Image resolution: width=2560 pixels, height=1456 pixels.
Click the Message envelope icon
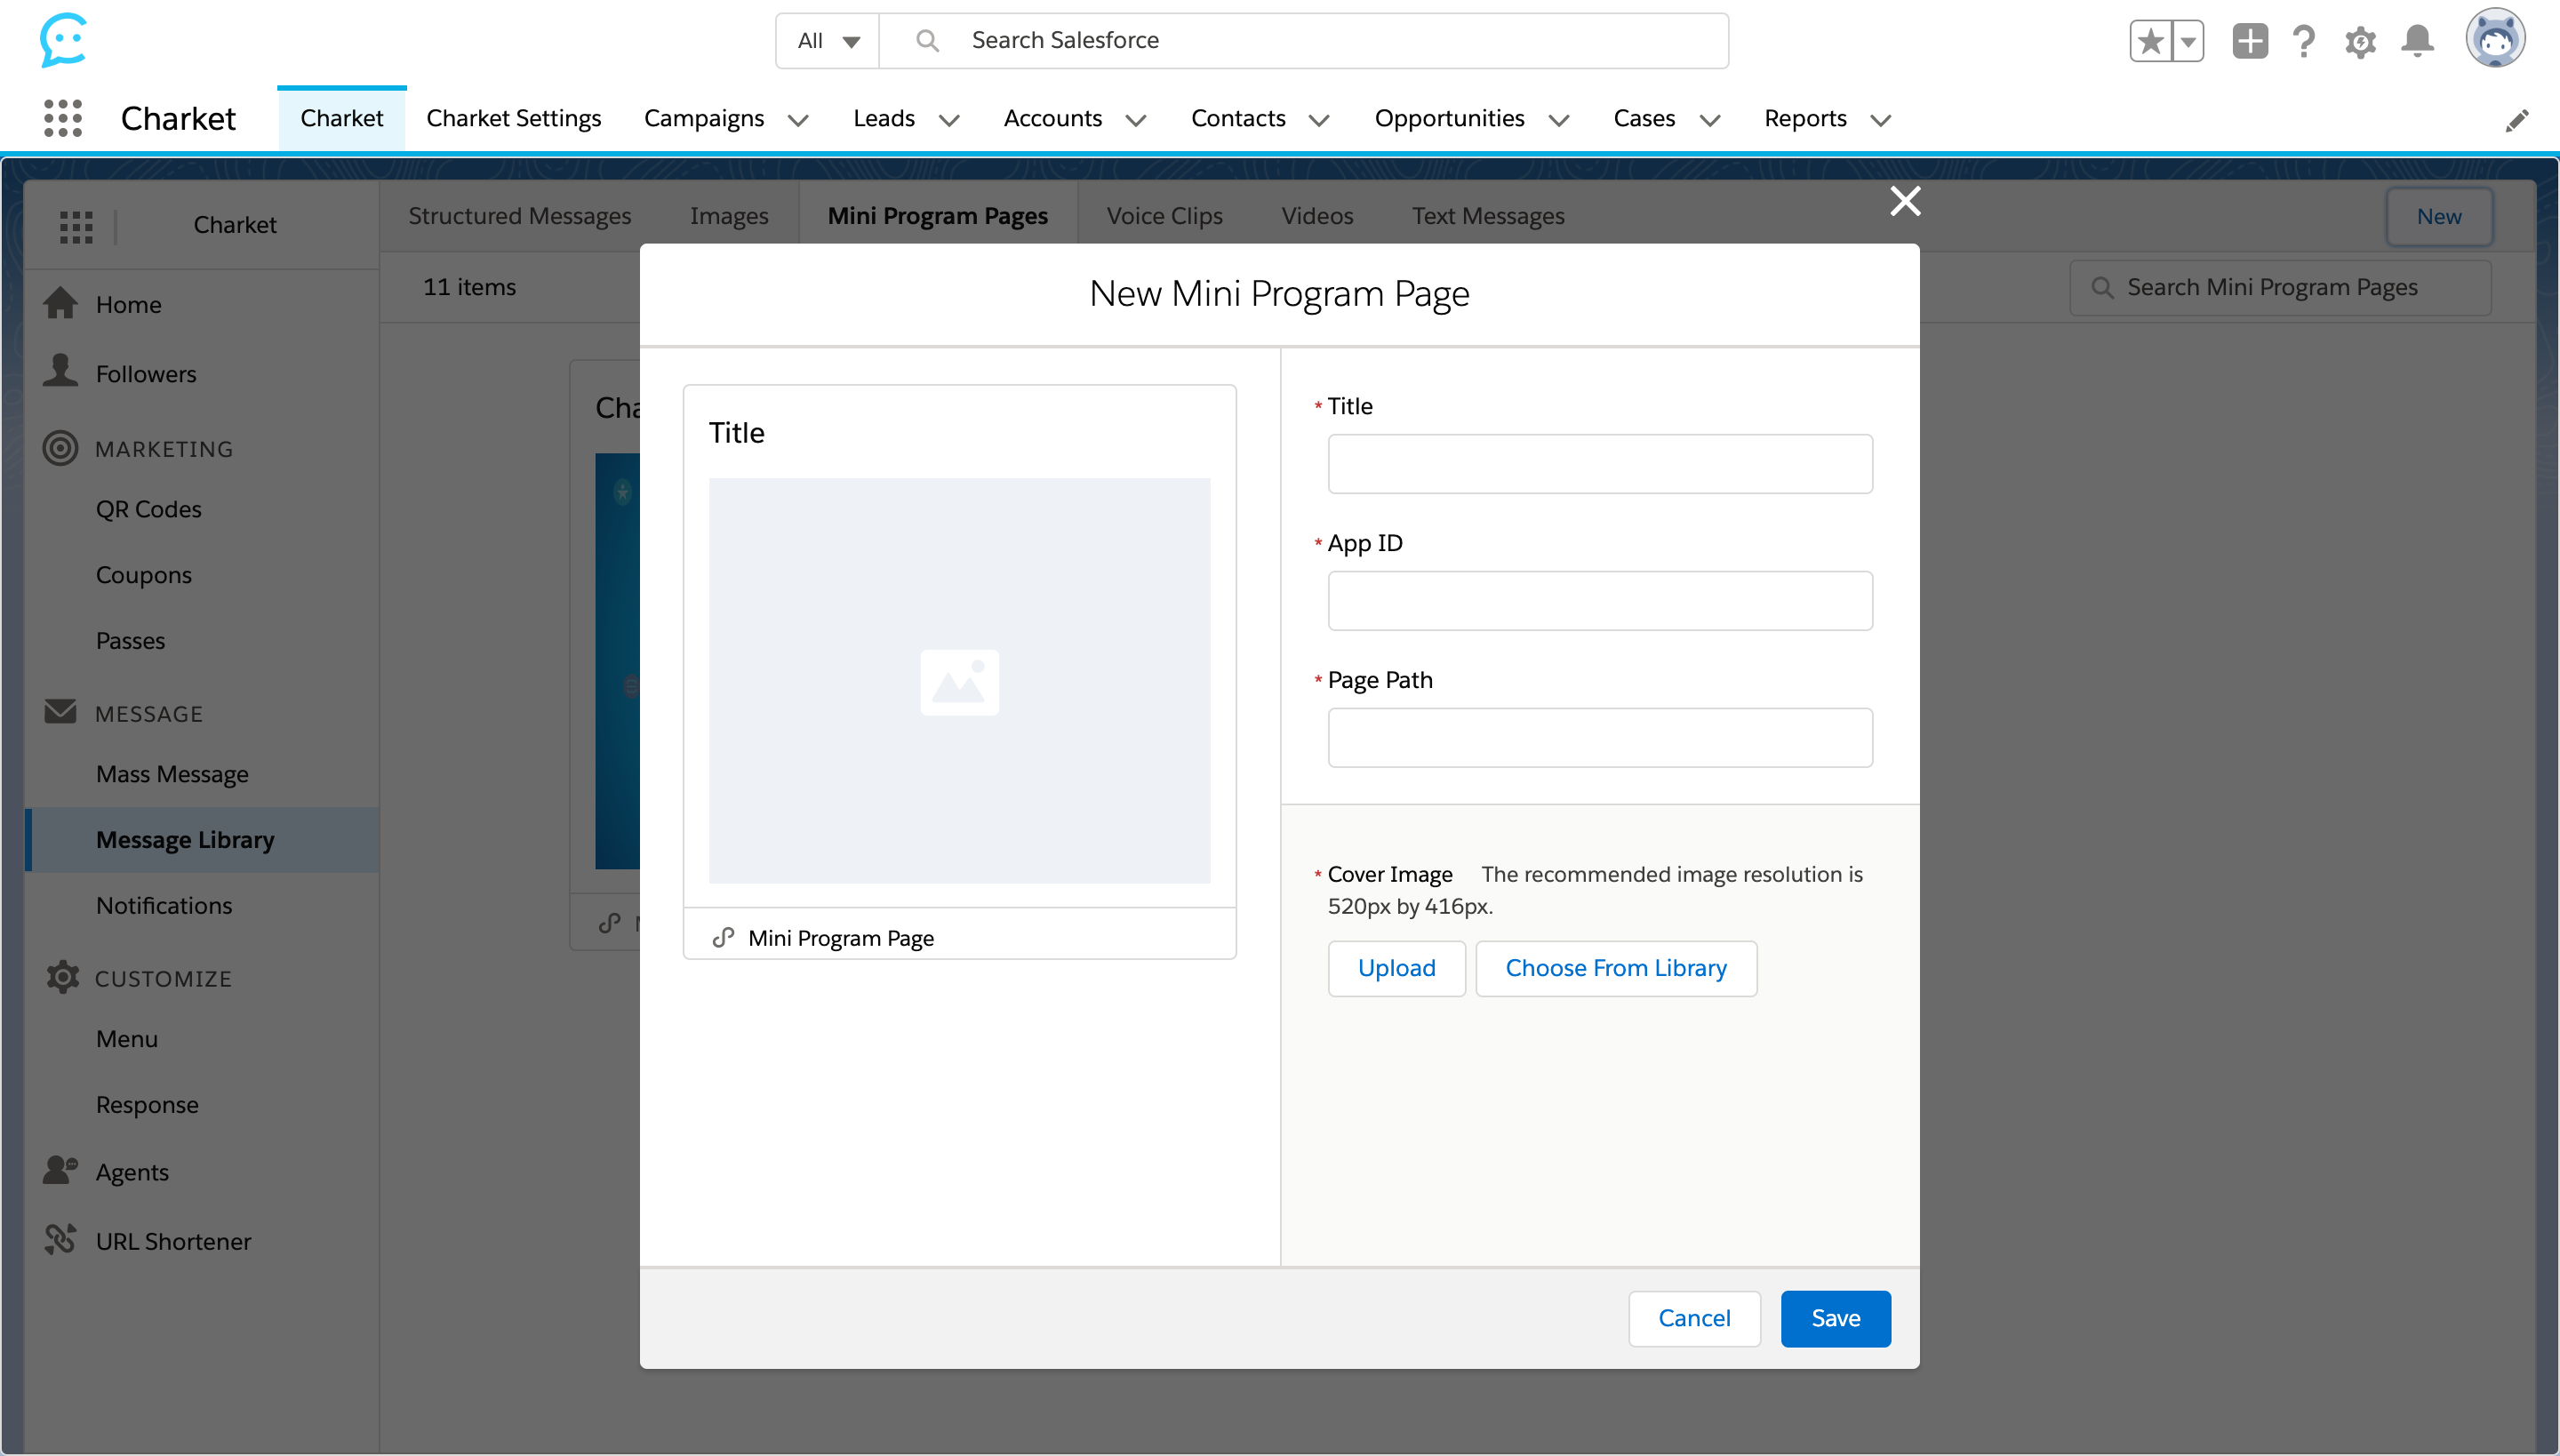(x=60, y=711)
